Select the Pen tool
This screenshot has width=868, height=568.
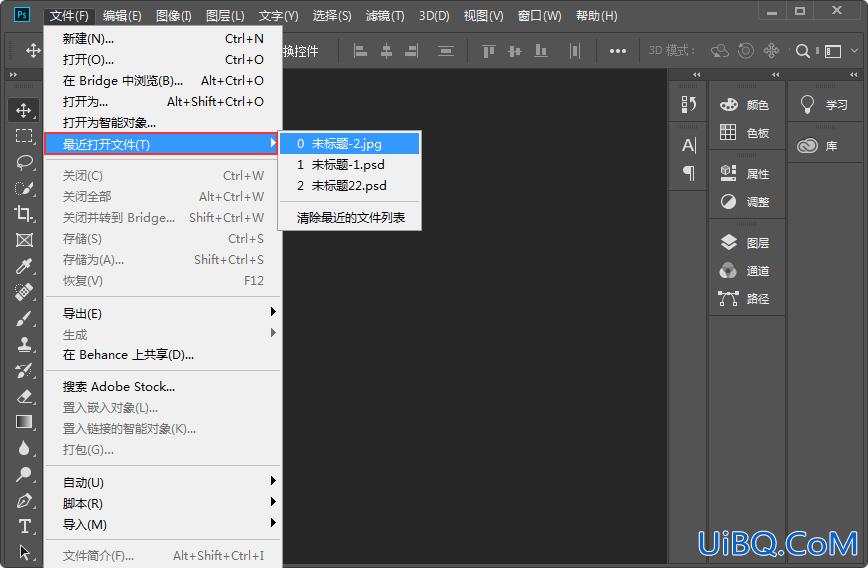click(24, 500)
